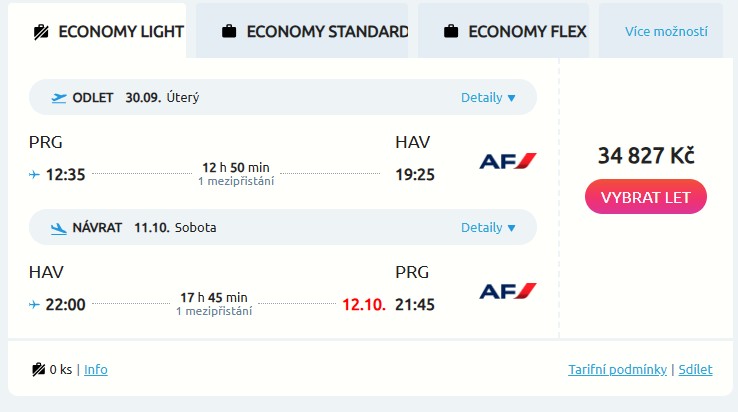Click the Air France logo on return flight

(508, 291)
